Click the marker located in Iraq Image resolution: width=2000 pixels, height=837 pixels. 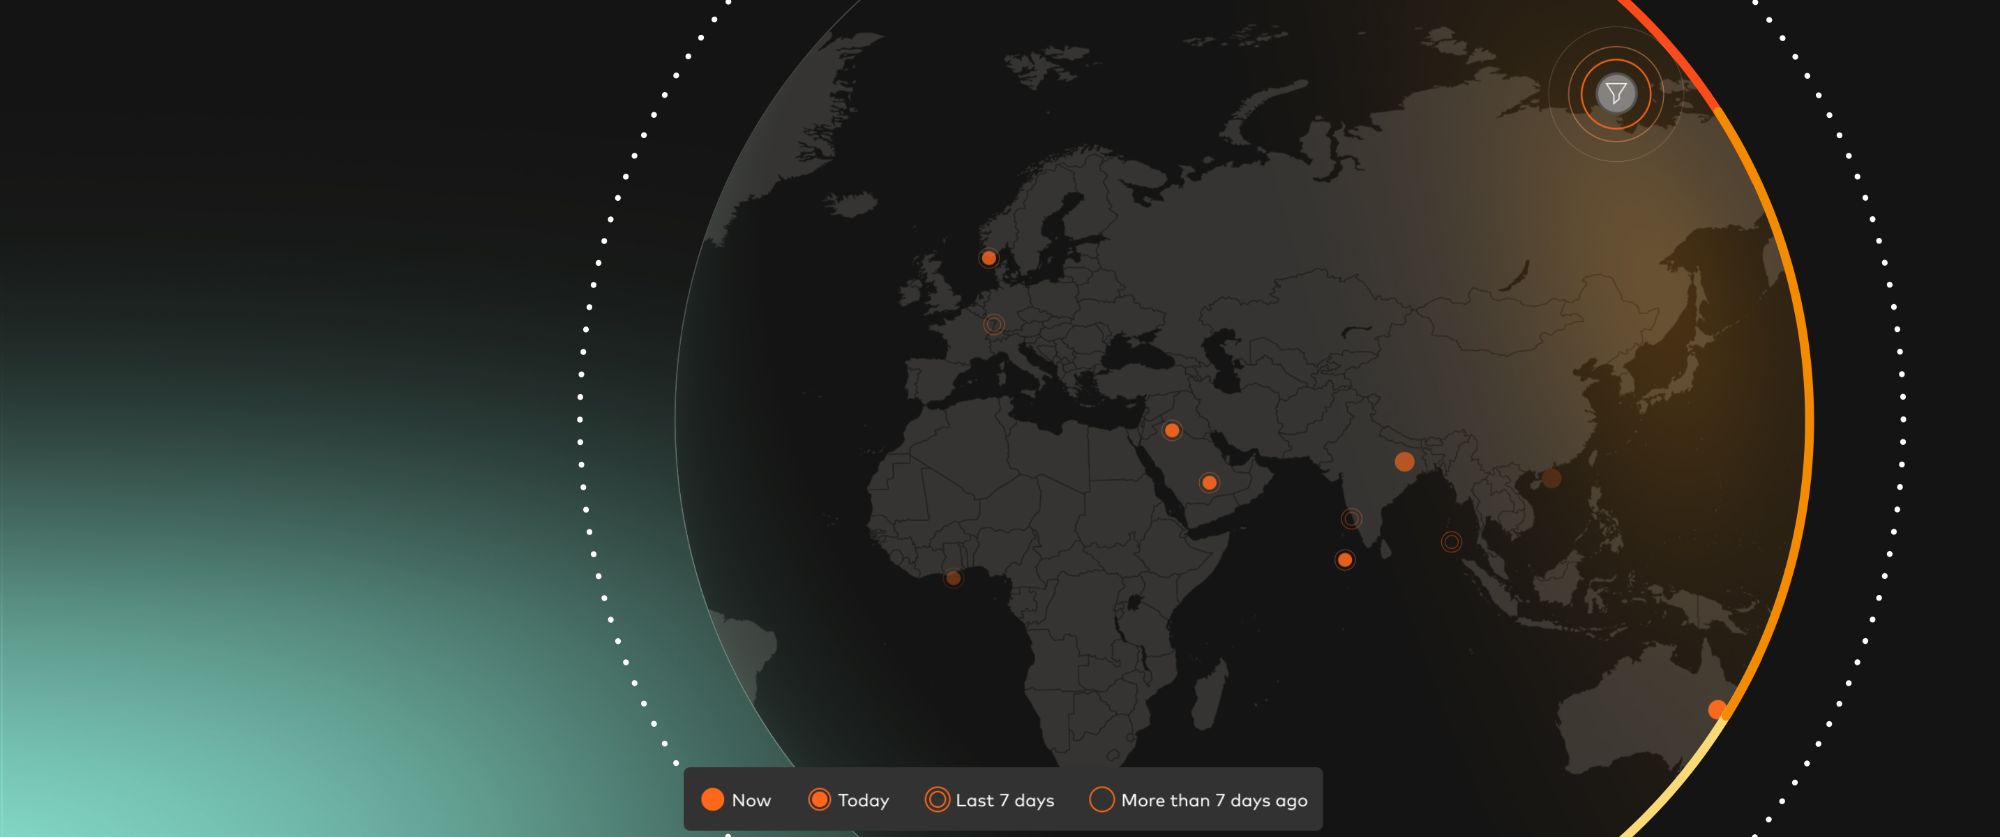coord(1171,431)
